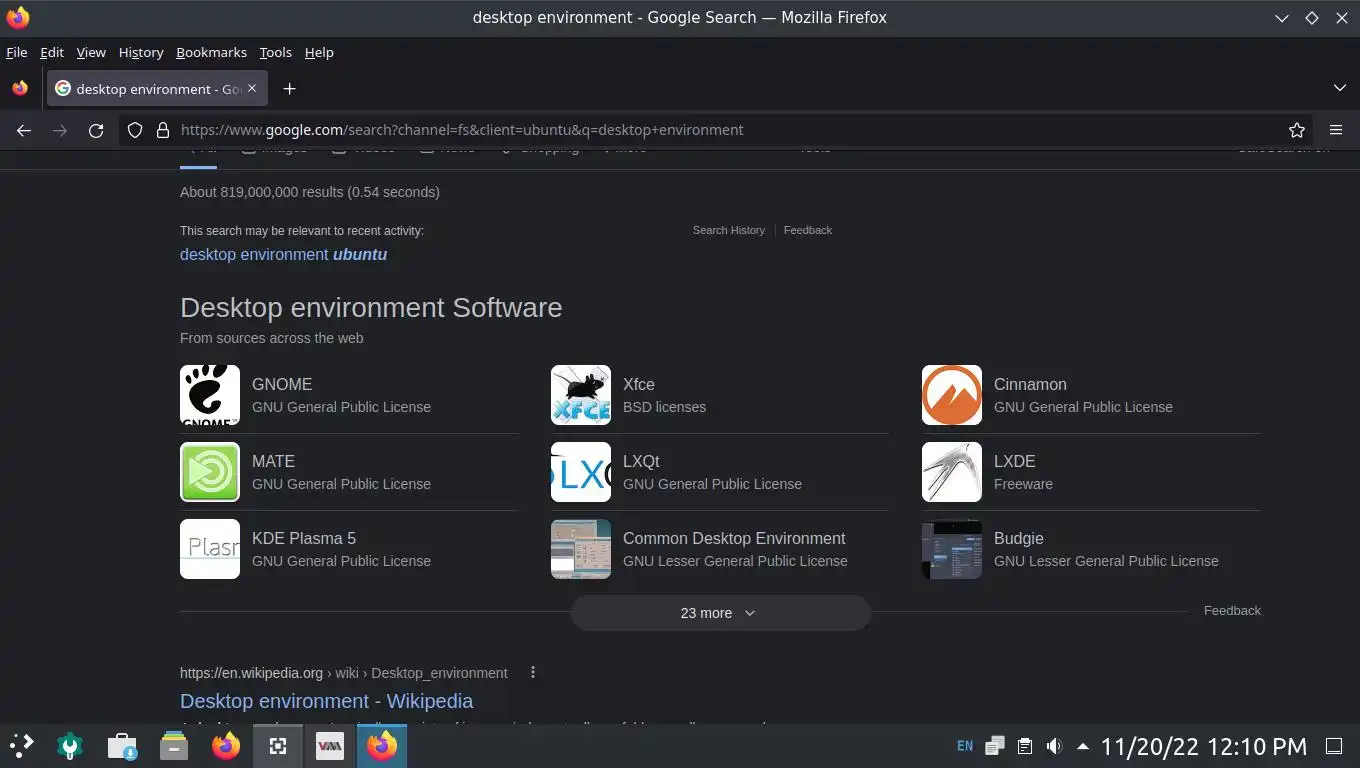Launch pinned Firefox icon in taskbar
Image resolution: width=1360 pixels, height=768 pixels.
tap(226, 746)
